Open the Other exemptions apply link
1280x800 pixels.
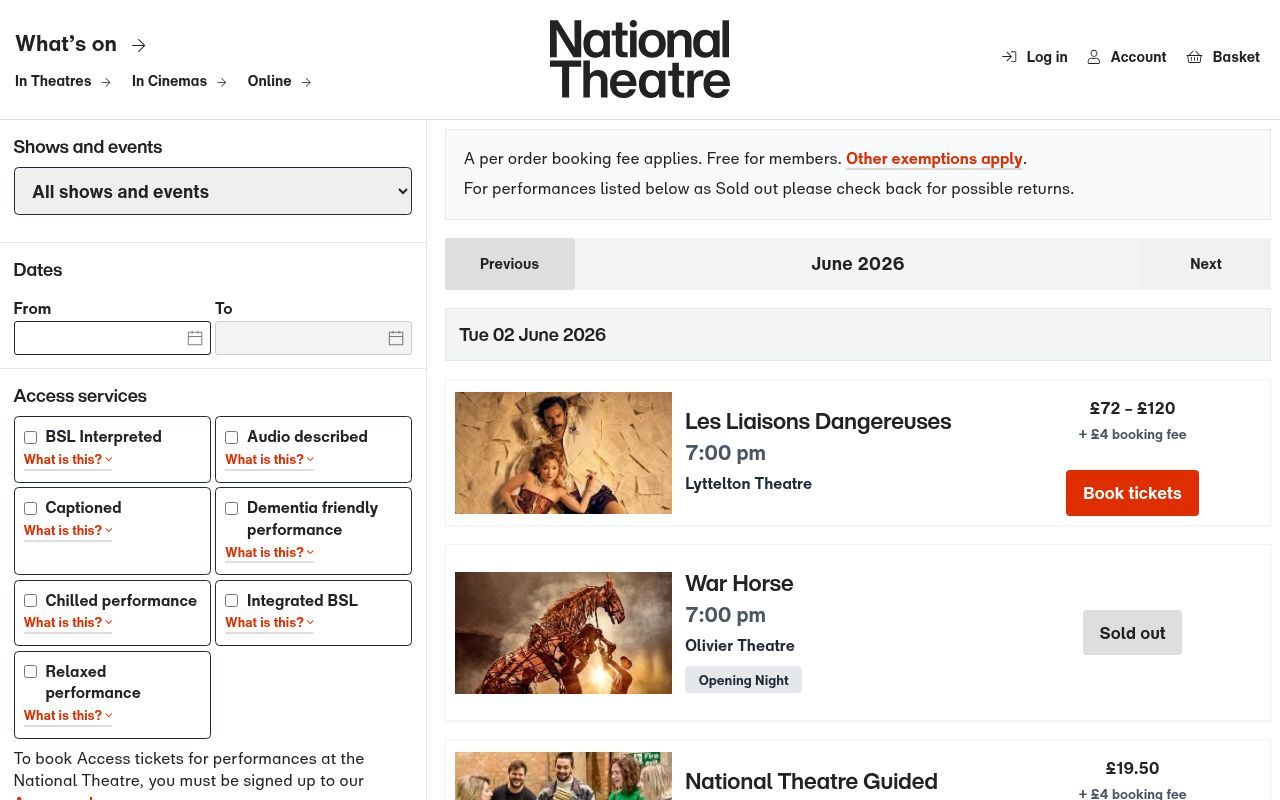[934, 158]
